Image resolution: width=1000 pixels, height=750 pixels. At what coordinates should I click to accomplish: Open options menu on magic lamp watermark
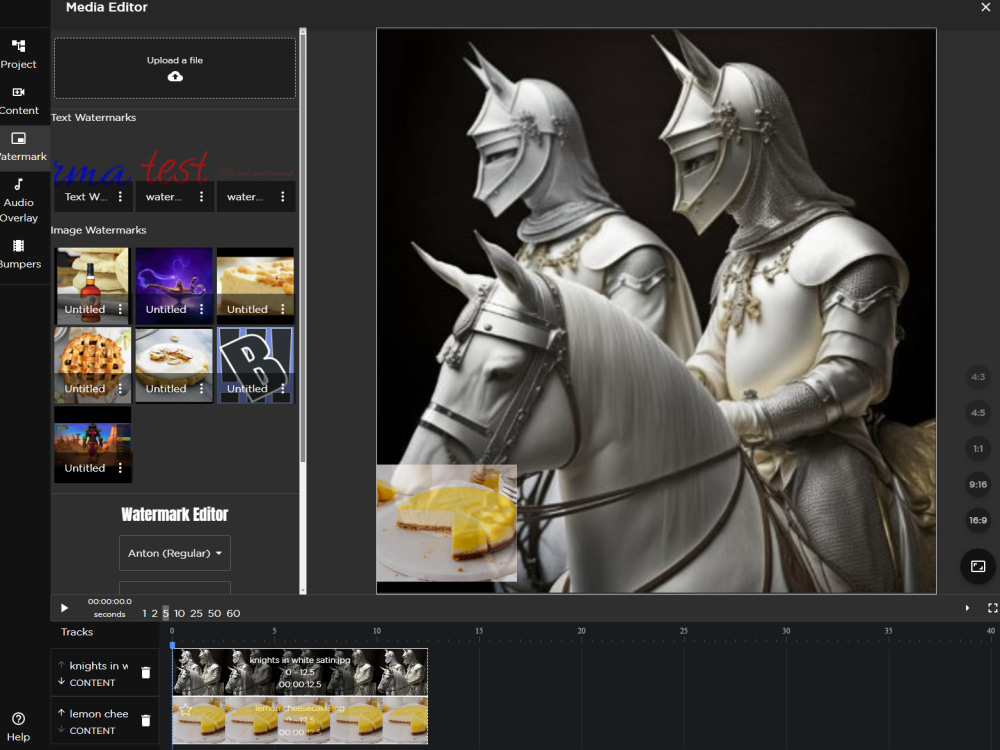[x=202, y=309]
